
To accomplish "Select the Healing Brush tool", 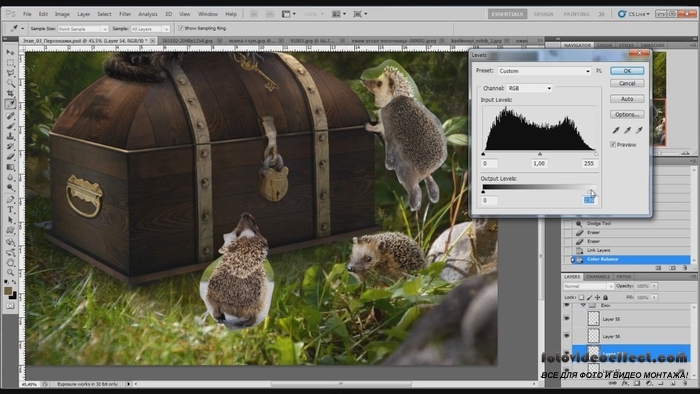I will tap(10, 116).
